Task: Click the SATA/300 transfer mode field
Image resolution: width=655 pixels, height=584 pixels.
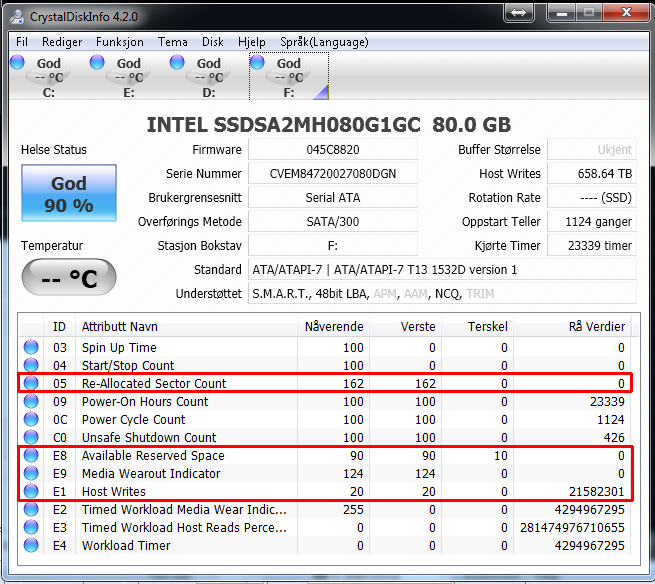Action: pyautogui.click(x=333, y=221)
